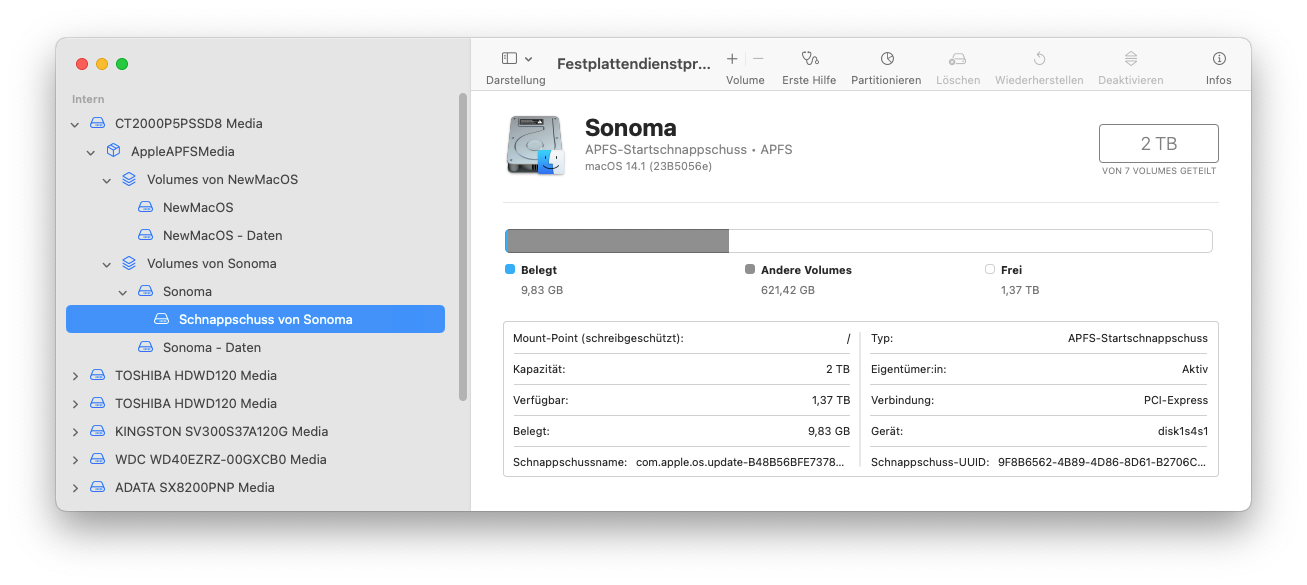
Task: Click the Erste Hilfe stethoscope icon
Action: click(x=809, y=59)
